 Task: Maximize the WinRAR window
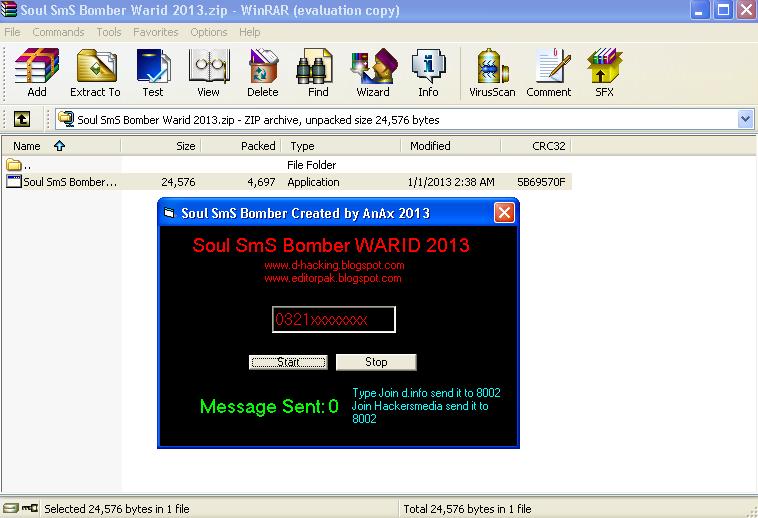pos(724,10)
